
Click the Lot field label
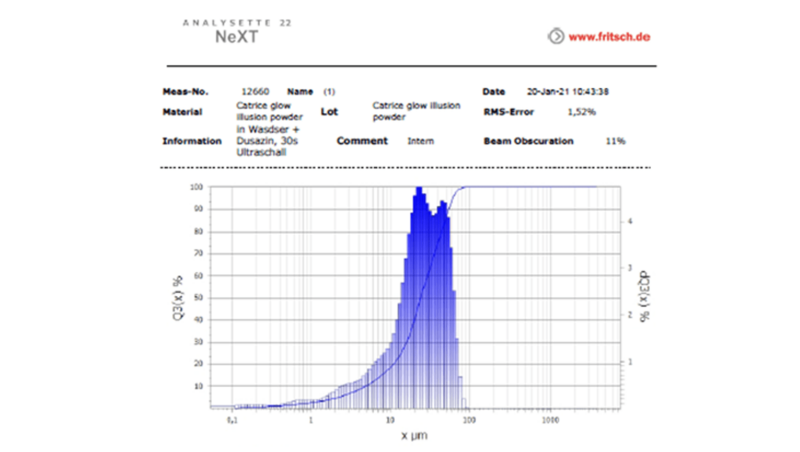329,112
